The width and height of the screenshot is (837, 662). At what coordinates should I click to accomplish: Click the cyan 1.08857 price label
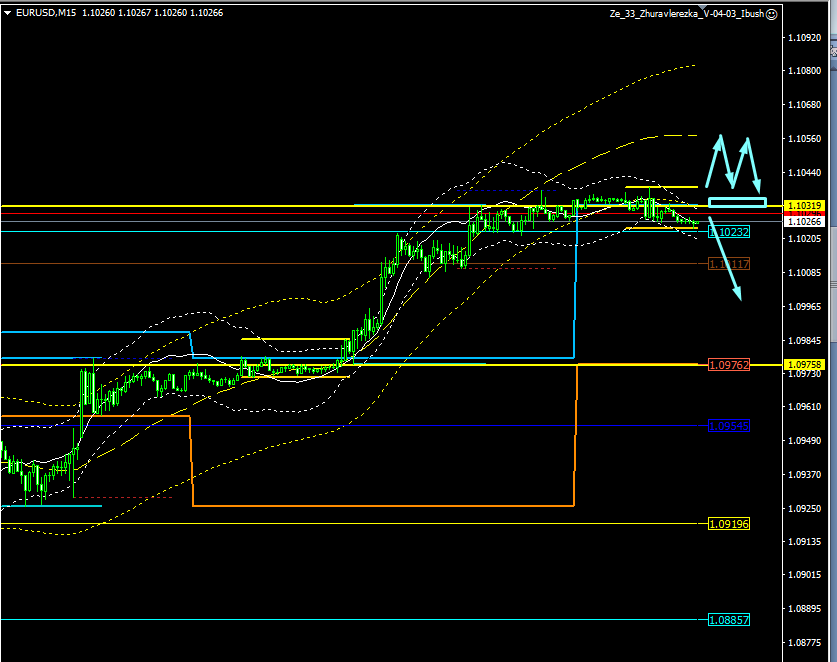[x=728, y=620]
